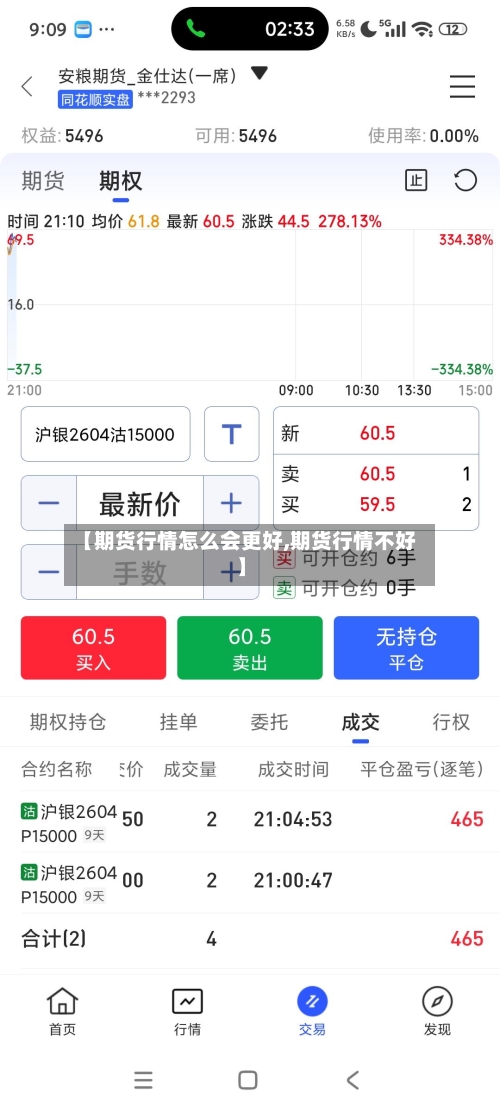This screenshot has width=500, height=1111.
Task: Select the buy price 59.5 quote row
Action: point(376,504)
